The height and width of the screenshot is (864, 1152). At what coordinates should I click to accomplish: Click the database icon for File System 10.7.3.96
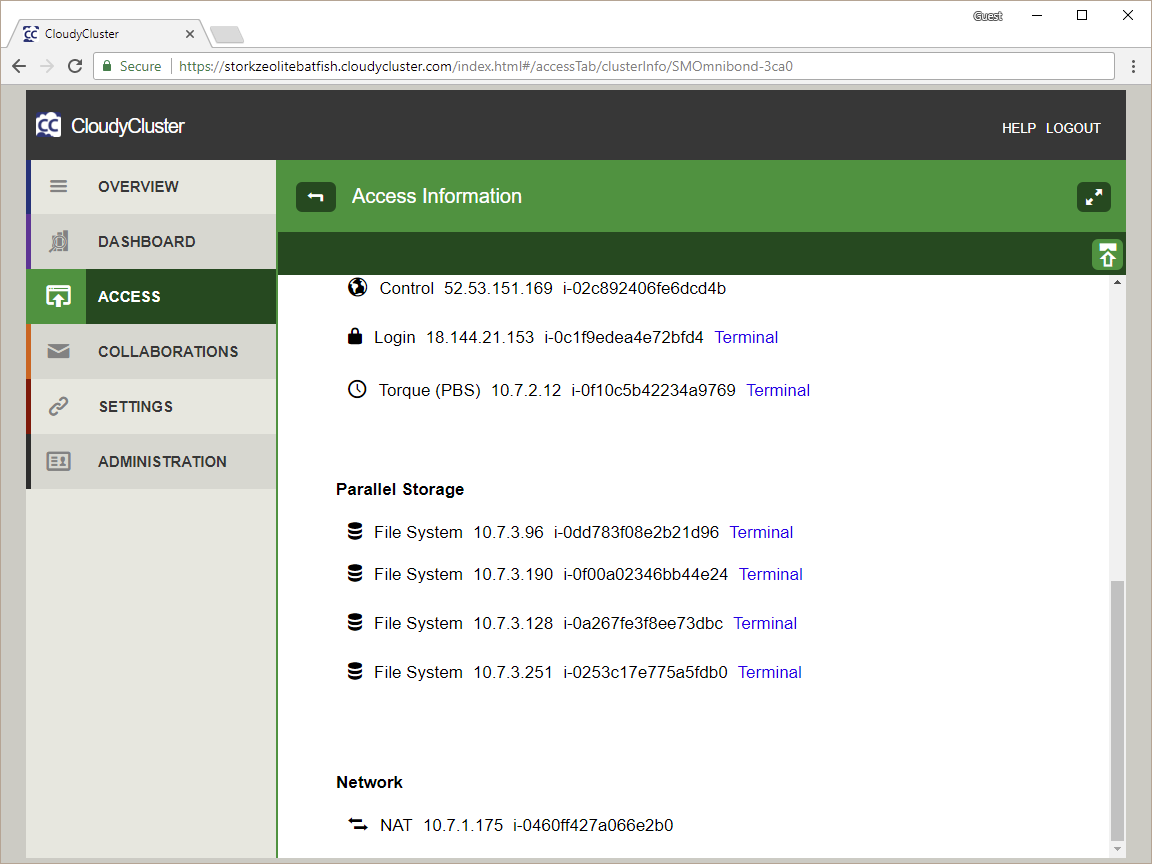click(355, 531)
